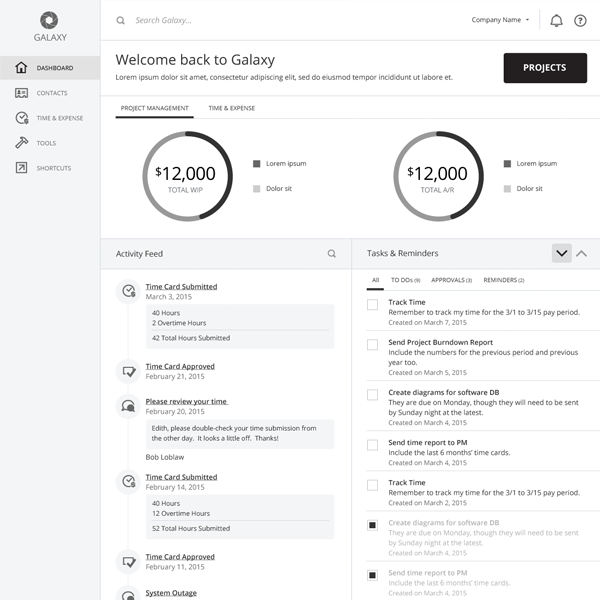The height and width of the screenshot is (600, 600).
Task: Open Time Card Approved link dated February 11, 2015
Action: click(180, 557)
